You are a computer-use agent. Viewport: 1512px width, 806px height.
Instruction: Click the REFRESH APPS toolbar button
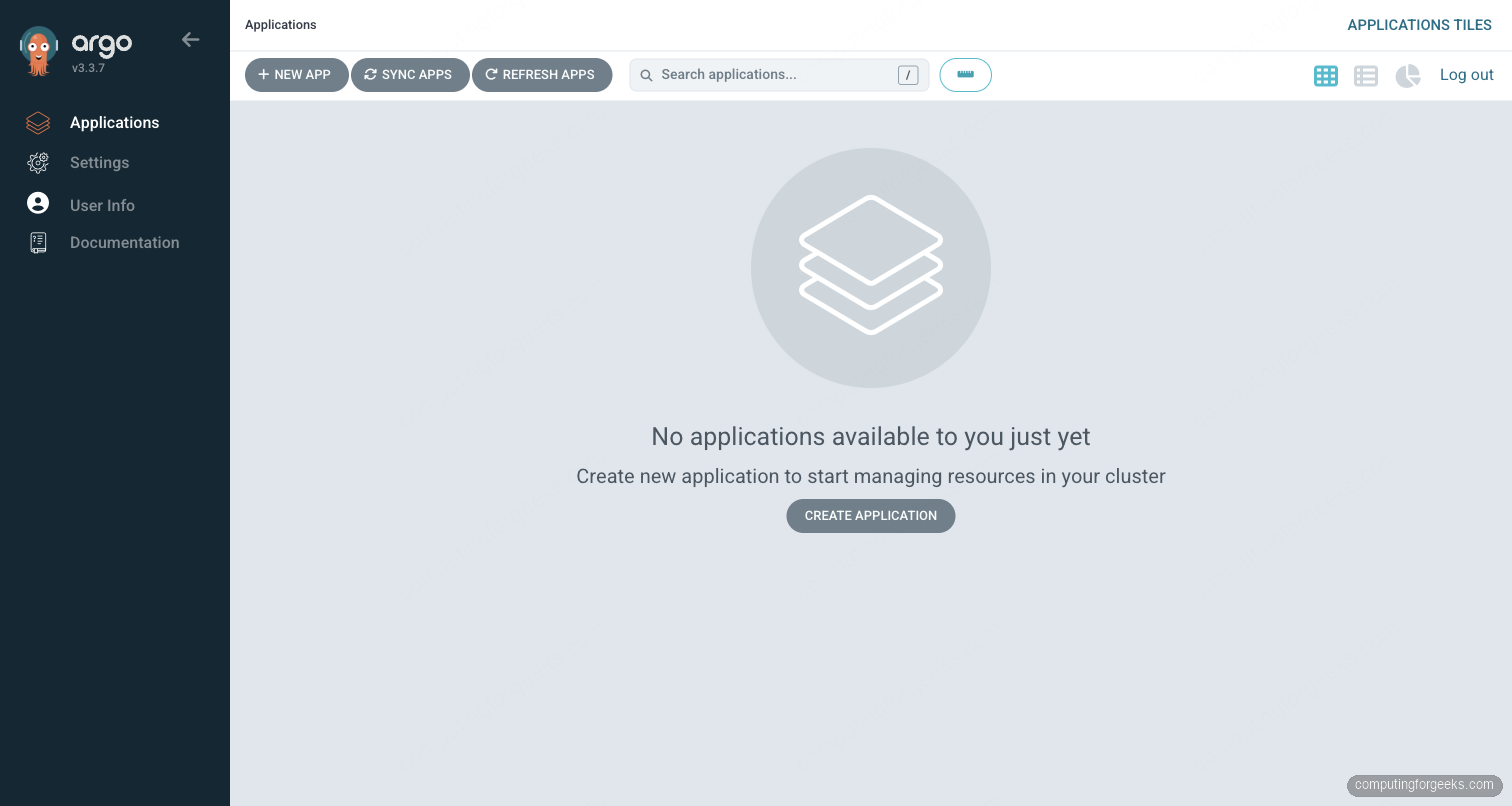[542, 74]
